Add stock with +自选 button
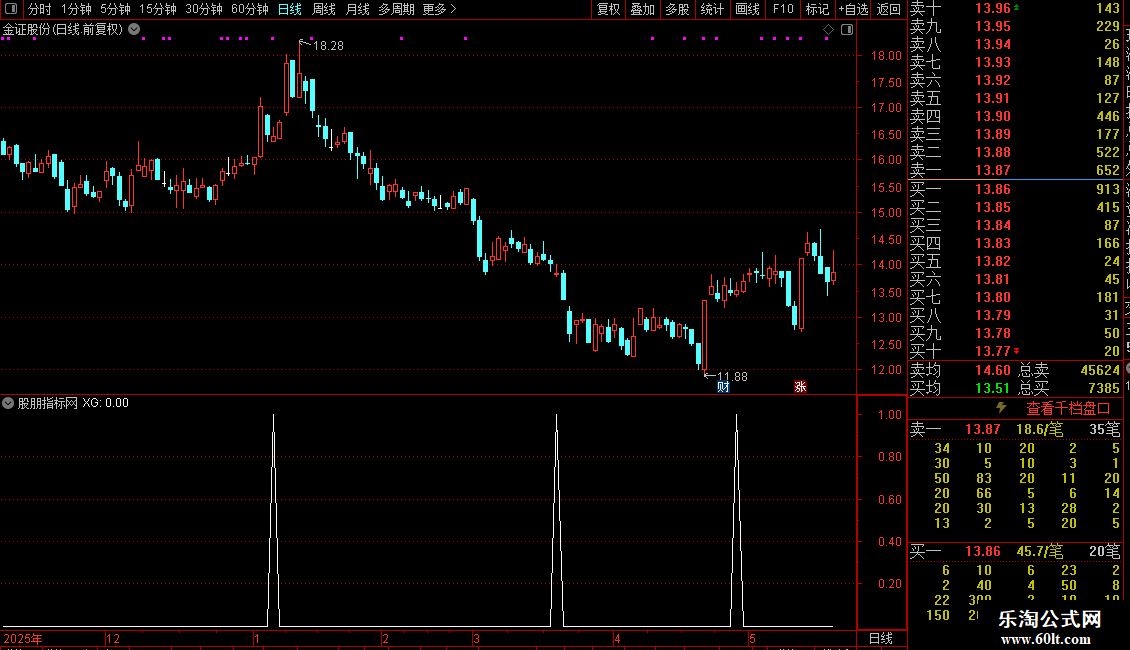This screenshot has height=650, width=1130. pos(853,9)
